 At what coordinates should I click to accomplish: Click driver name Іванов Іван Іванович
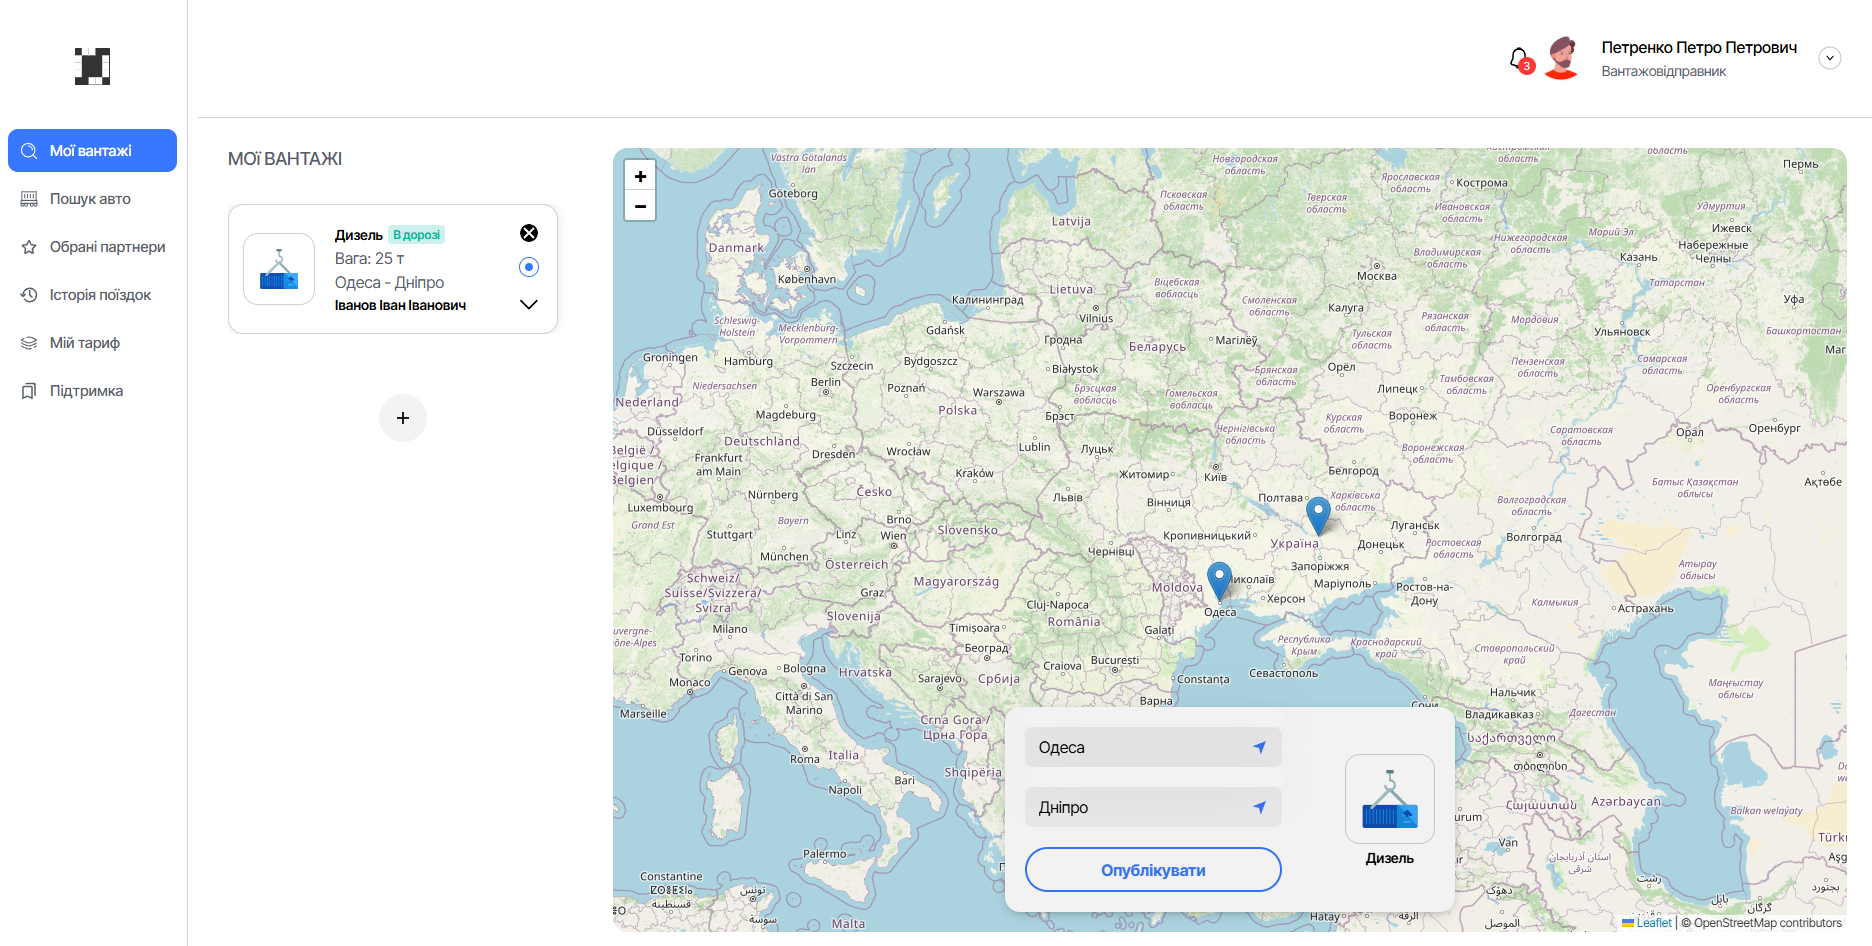[x=400, y=305]
